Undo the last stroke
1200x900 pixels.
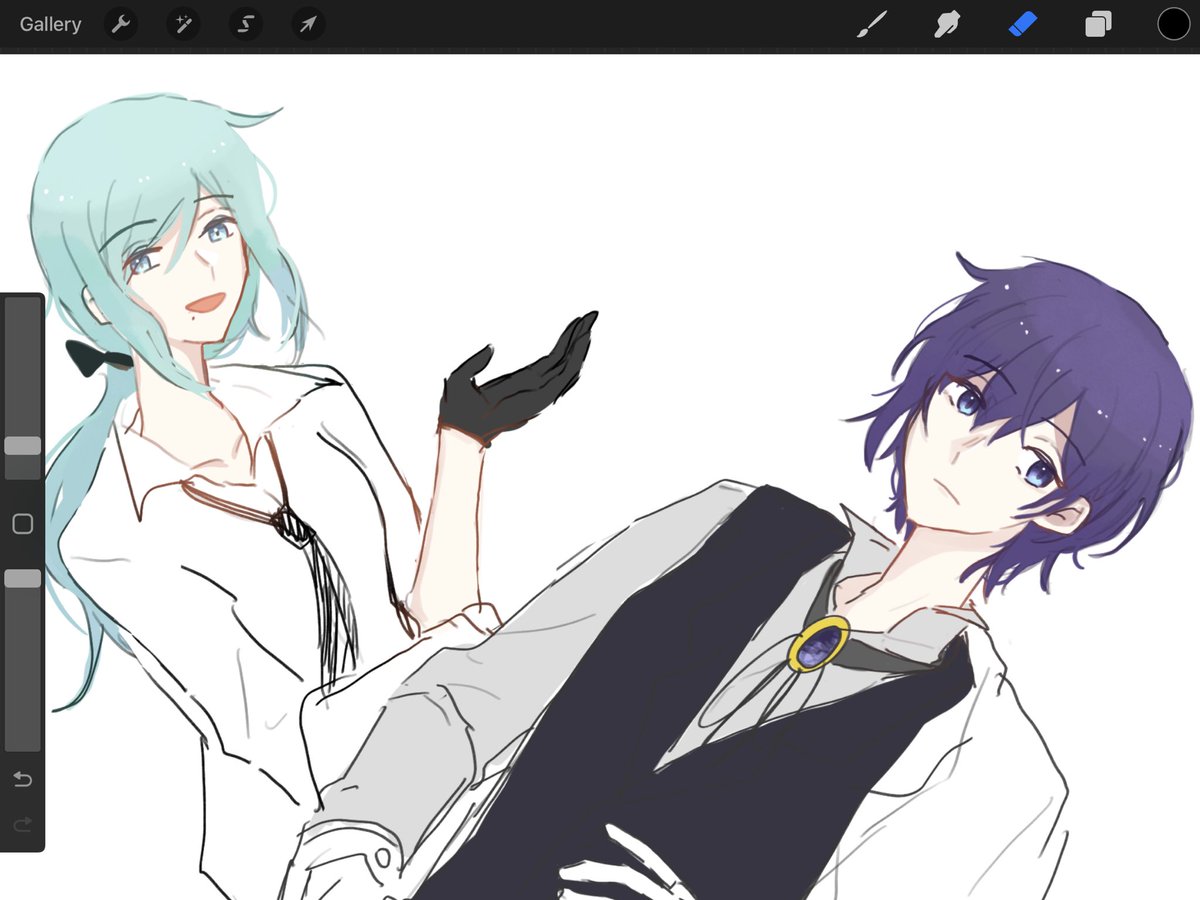(22, 779)
